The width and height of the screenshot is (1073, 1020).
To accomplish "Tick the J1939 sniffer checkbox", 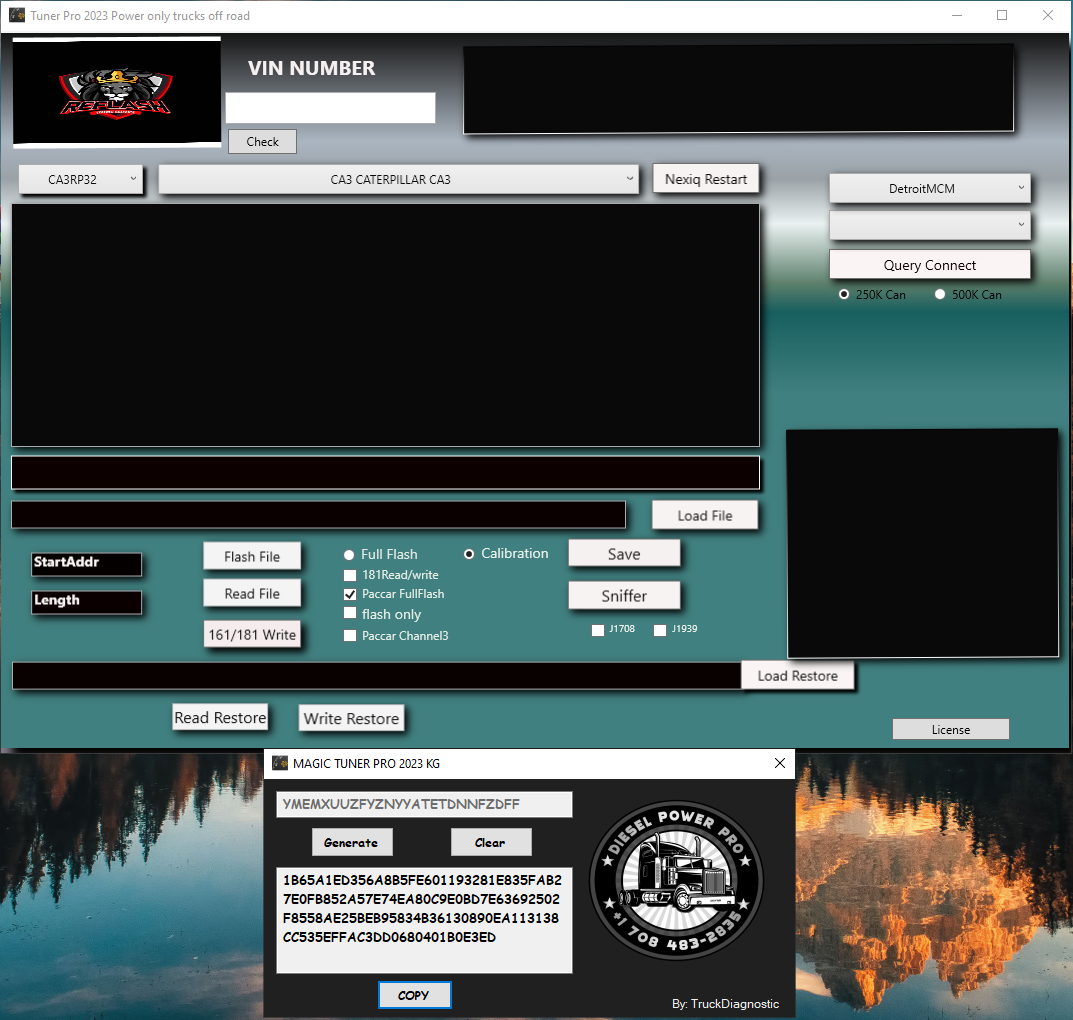I will pos(660,630).
